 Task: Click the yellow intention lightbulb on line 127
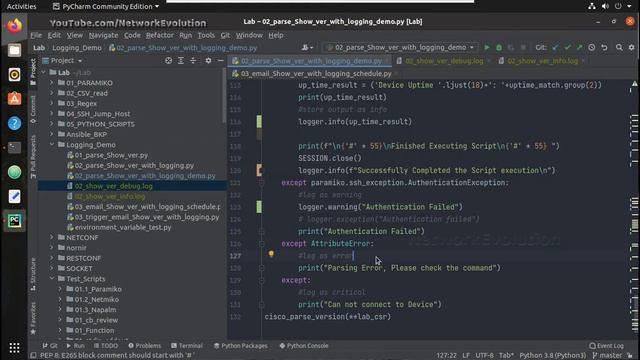[271, 254]
